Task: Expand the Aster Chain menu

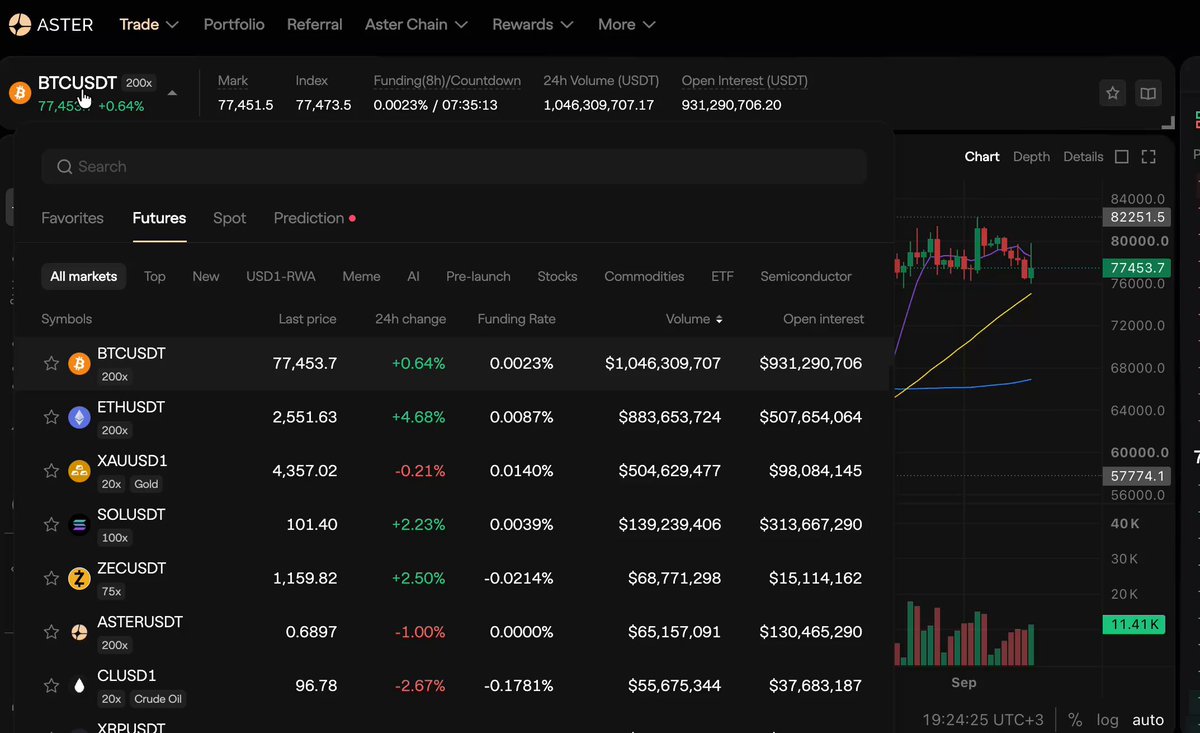Action: pos(416,24)
